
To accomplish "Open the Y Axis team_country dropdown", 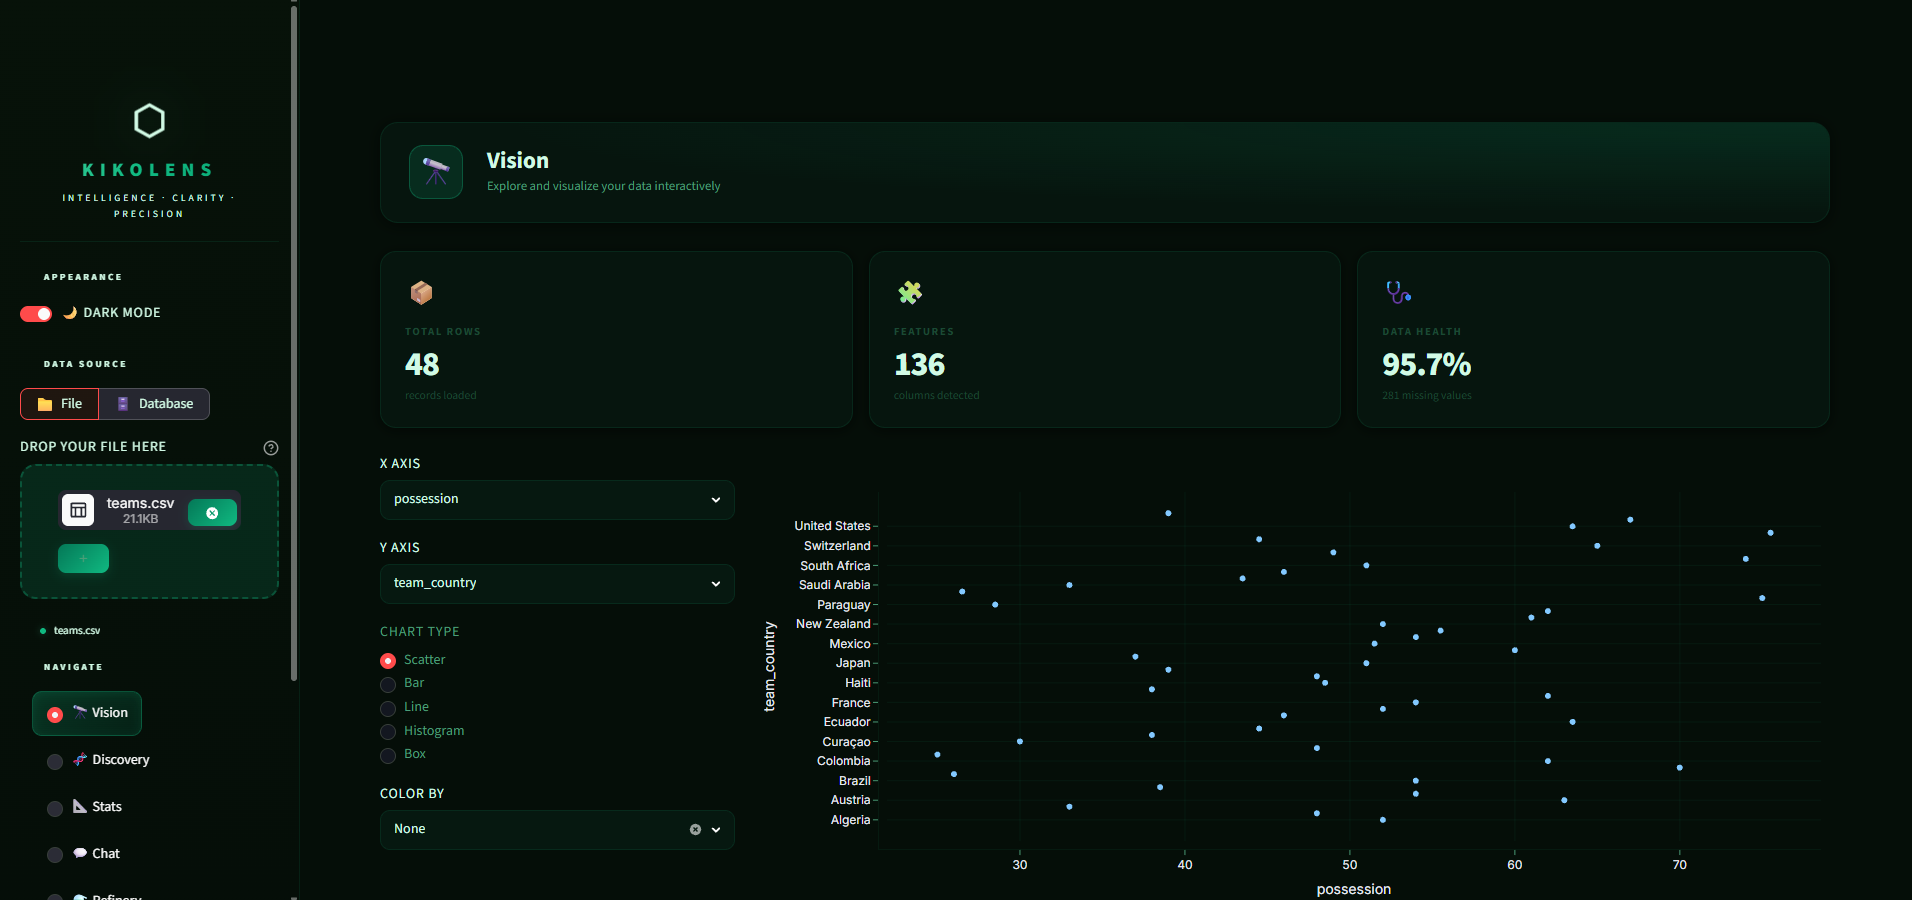I will 557,584.
